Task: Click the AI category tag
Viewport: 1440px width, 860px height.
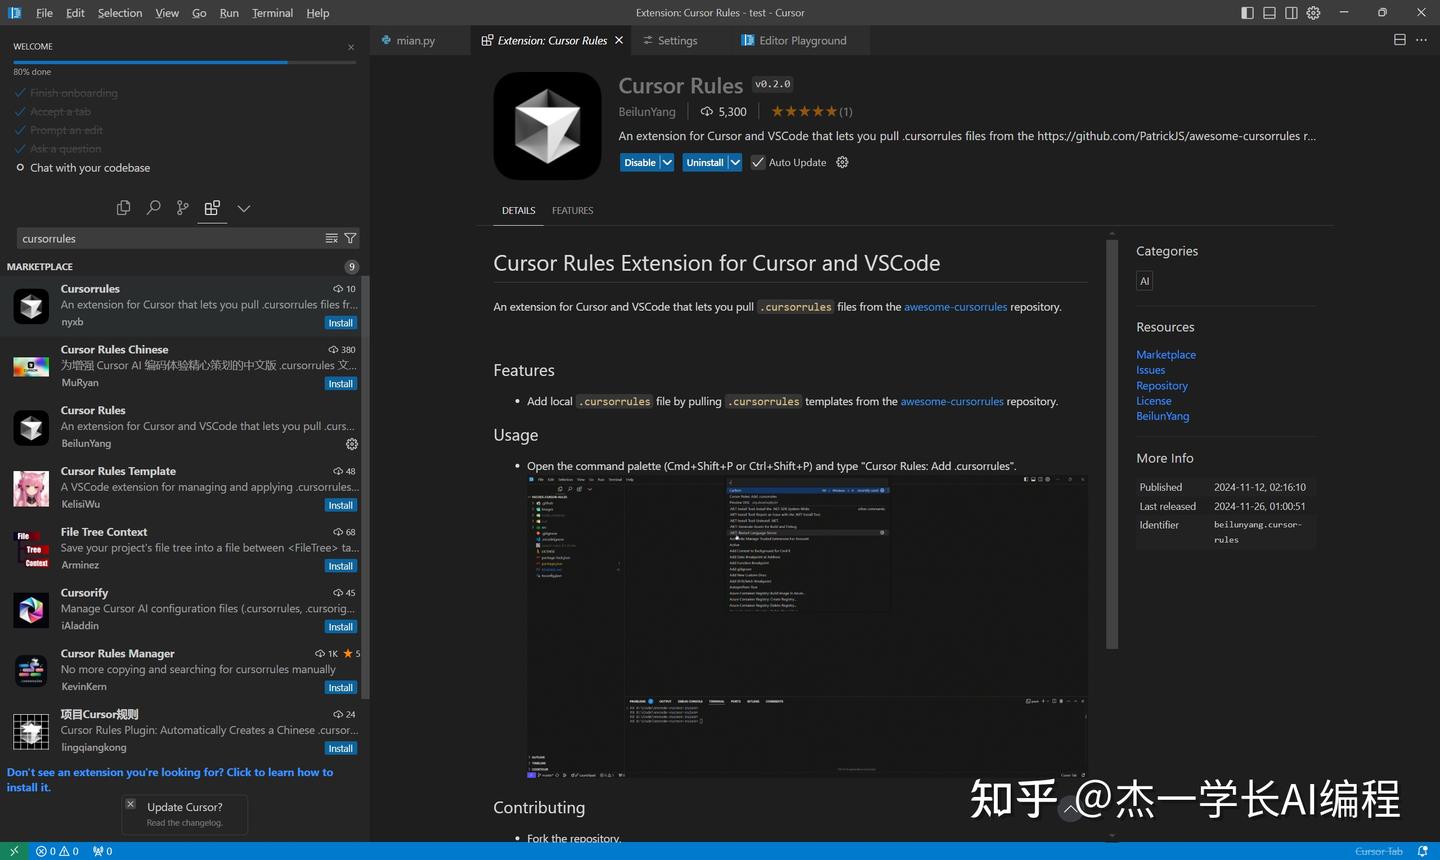Action: coord(1145,281)
